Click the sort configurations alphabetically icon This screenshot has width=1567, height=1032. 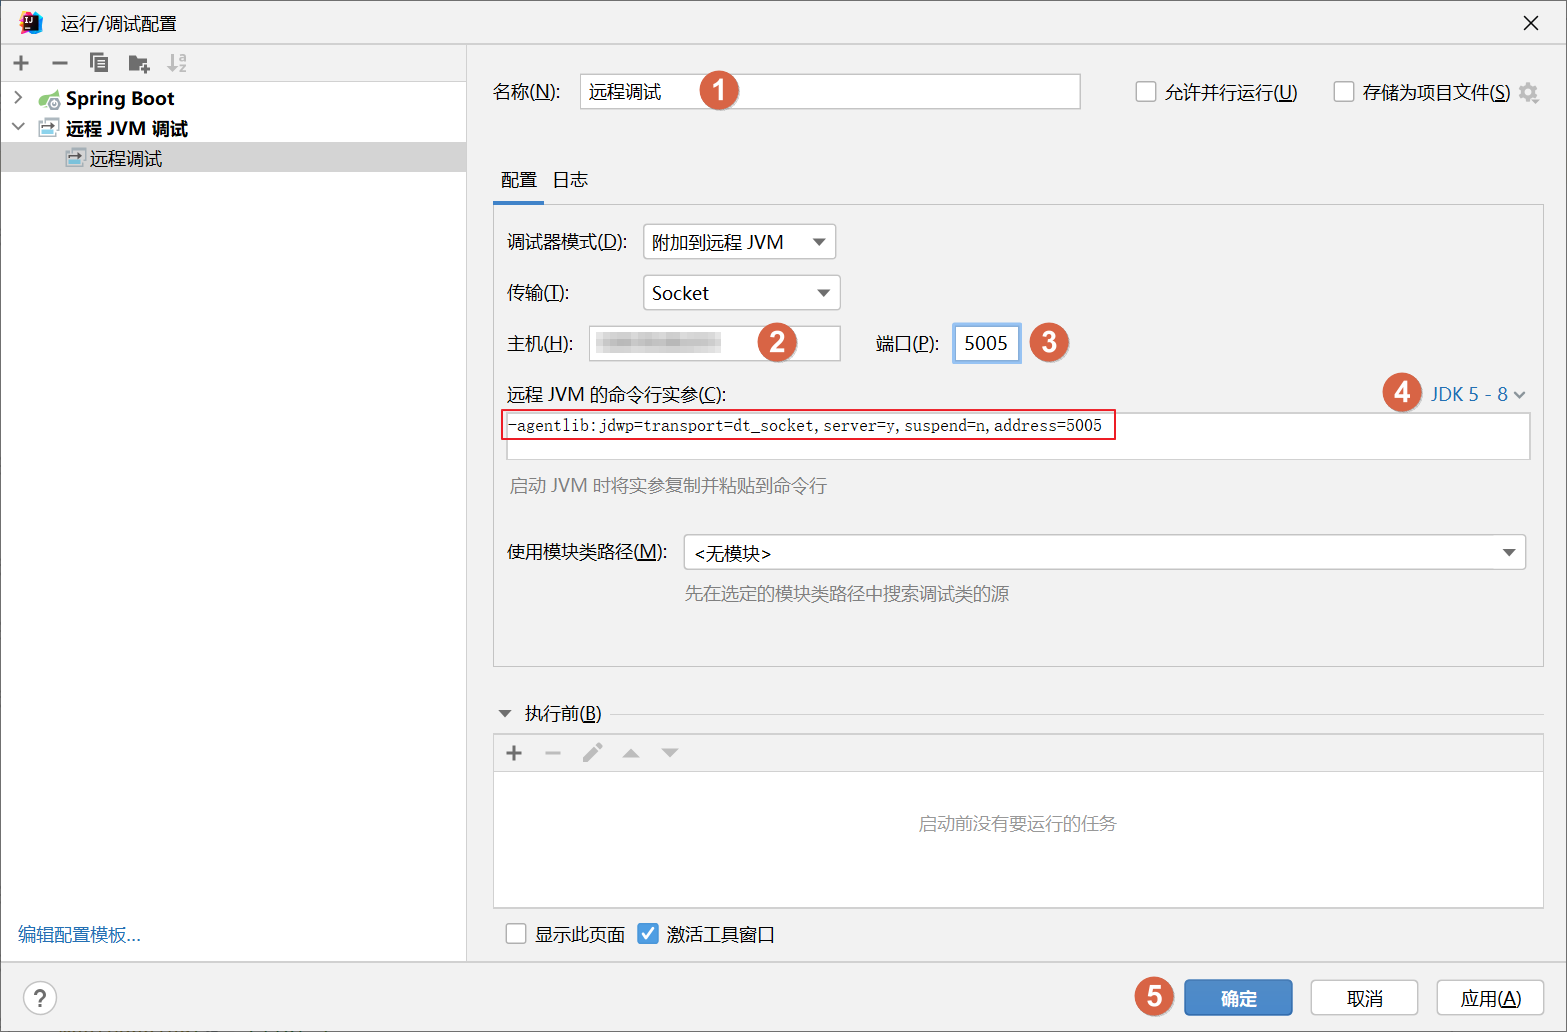tap(177, 63)
